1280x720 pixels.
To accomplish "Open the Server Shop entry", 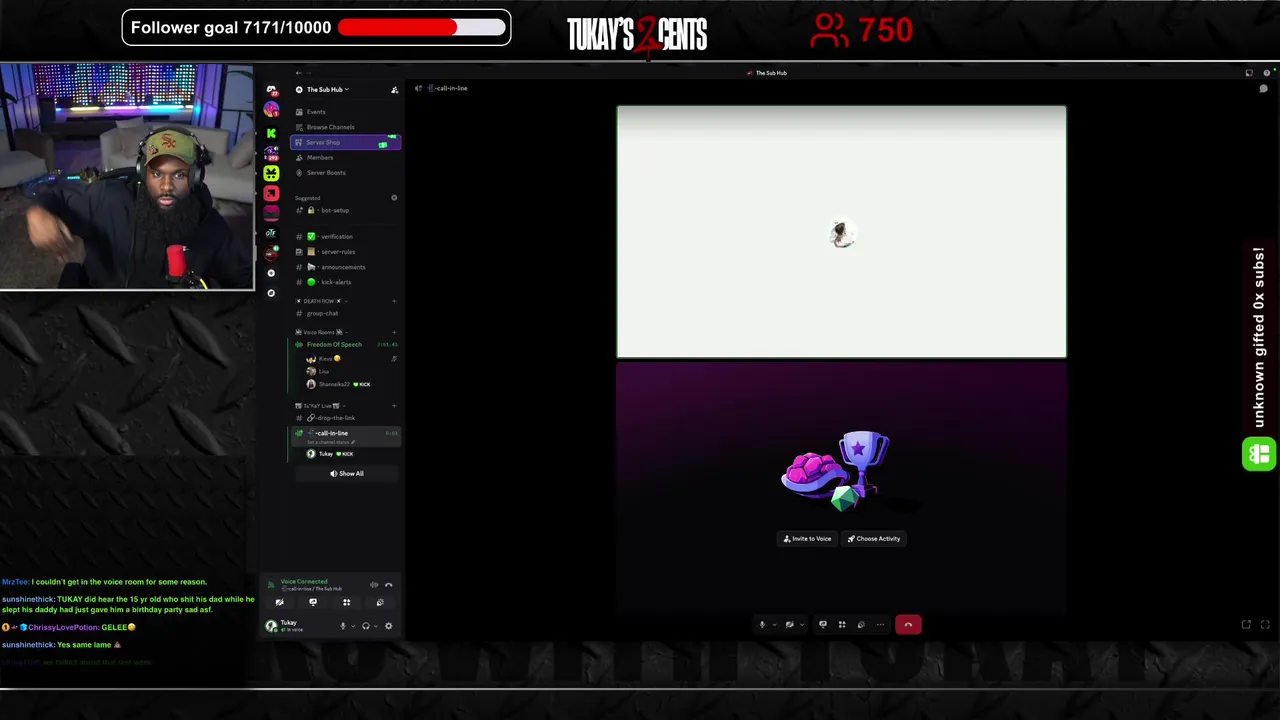I will click(x=345, y=142).
